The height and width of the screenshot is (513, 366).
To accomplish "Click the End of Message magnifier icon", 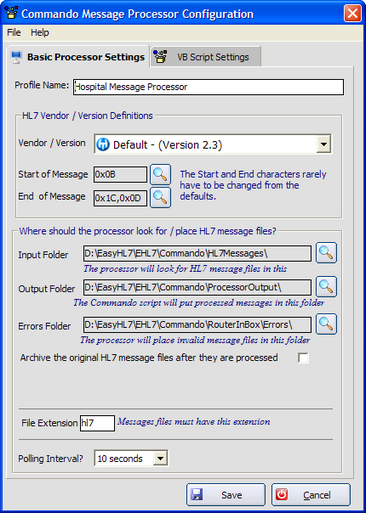I will (160, 198).
